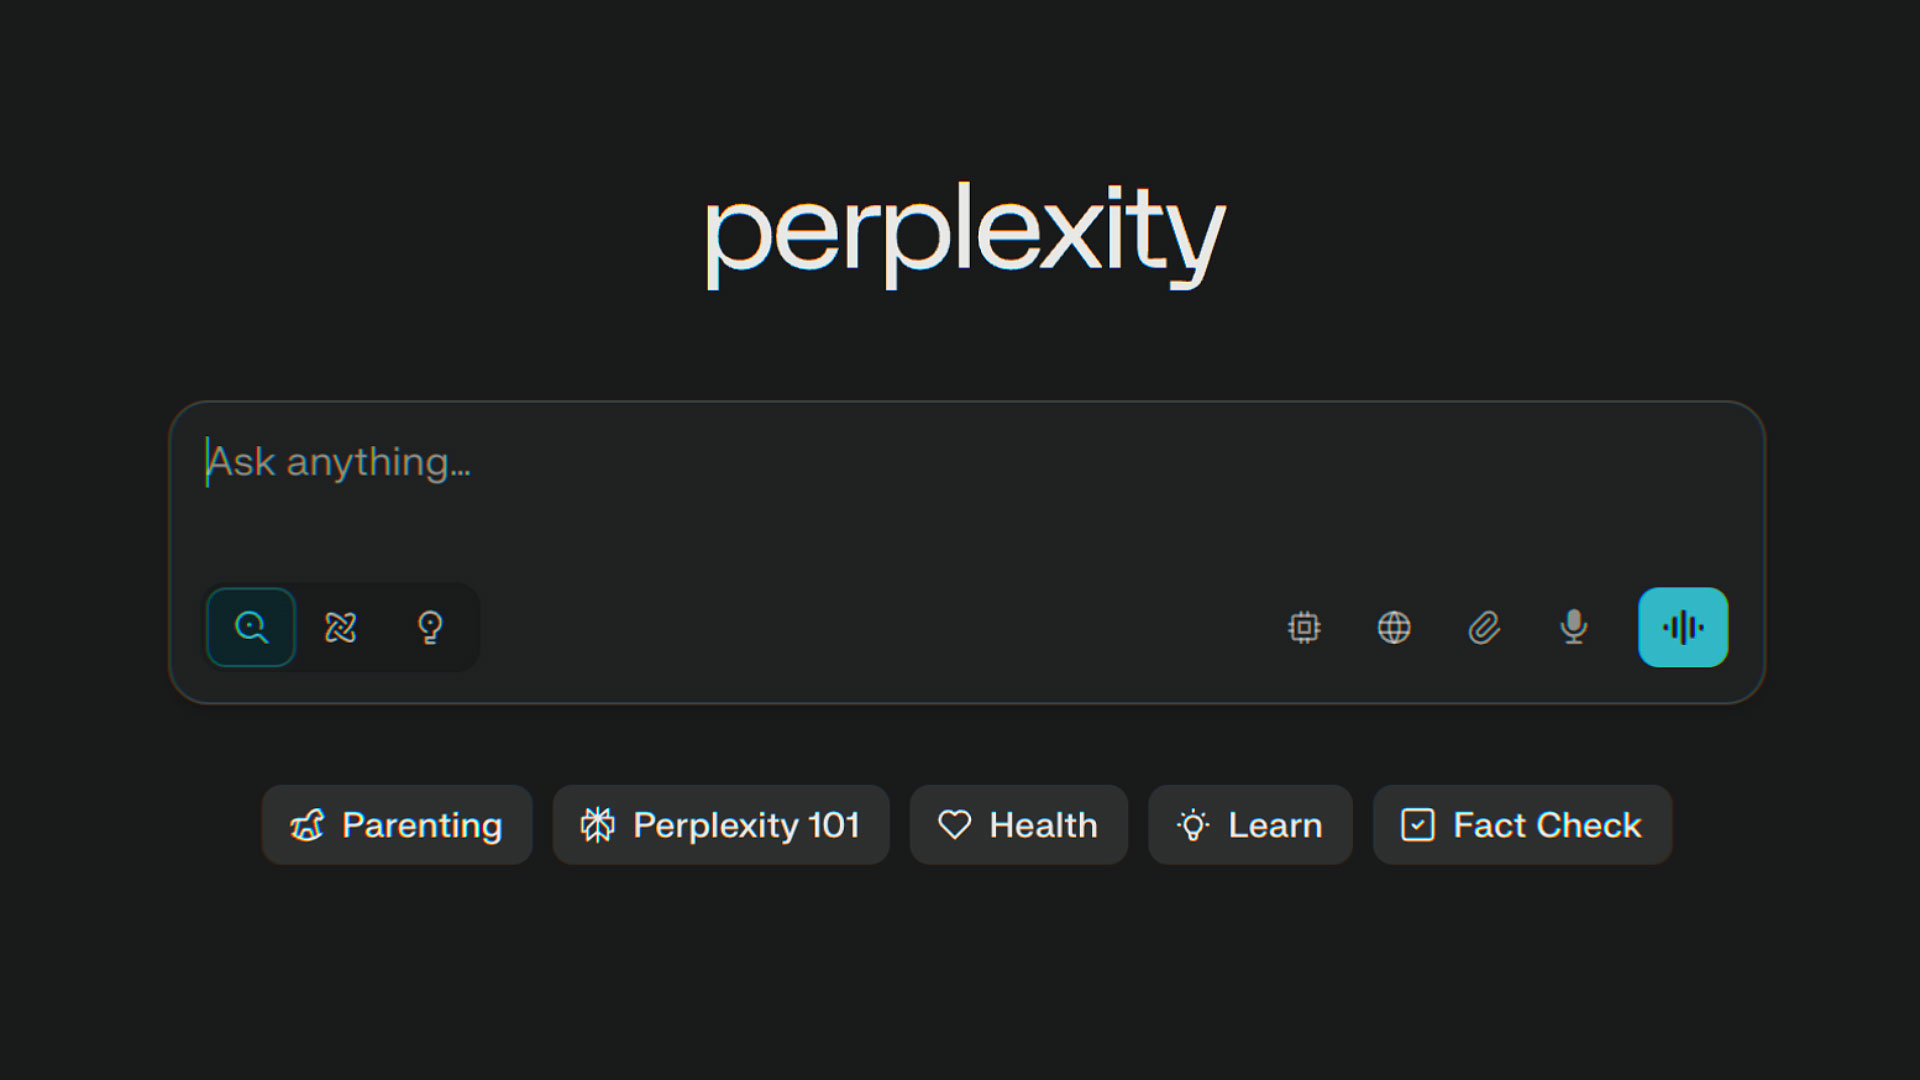Open the sources globe icon
This screenshot has width=1920, height=1080.
[1394, 627]
